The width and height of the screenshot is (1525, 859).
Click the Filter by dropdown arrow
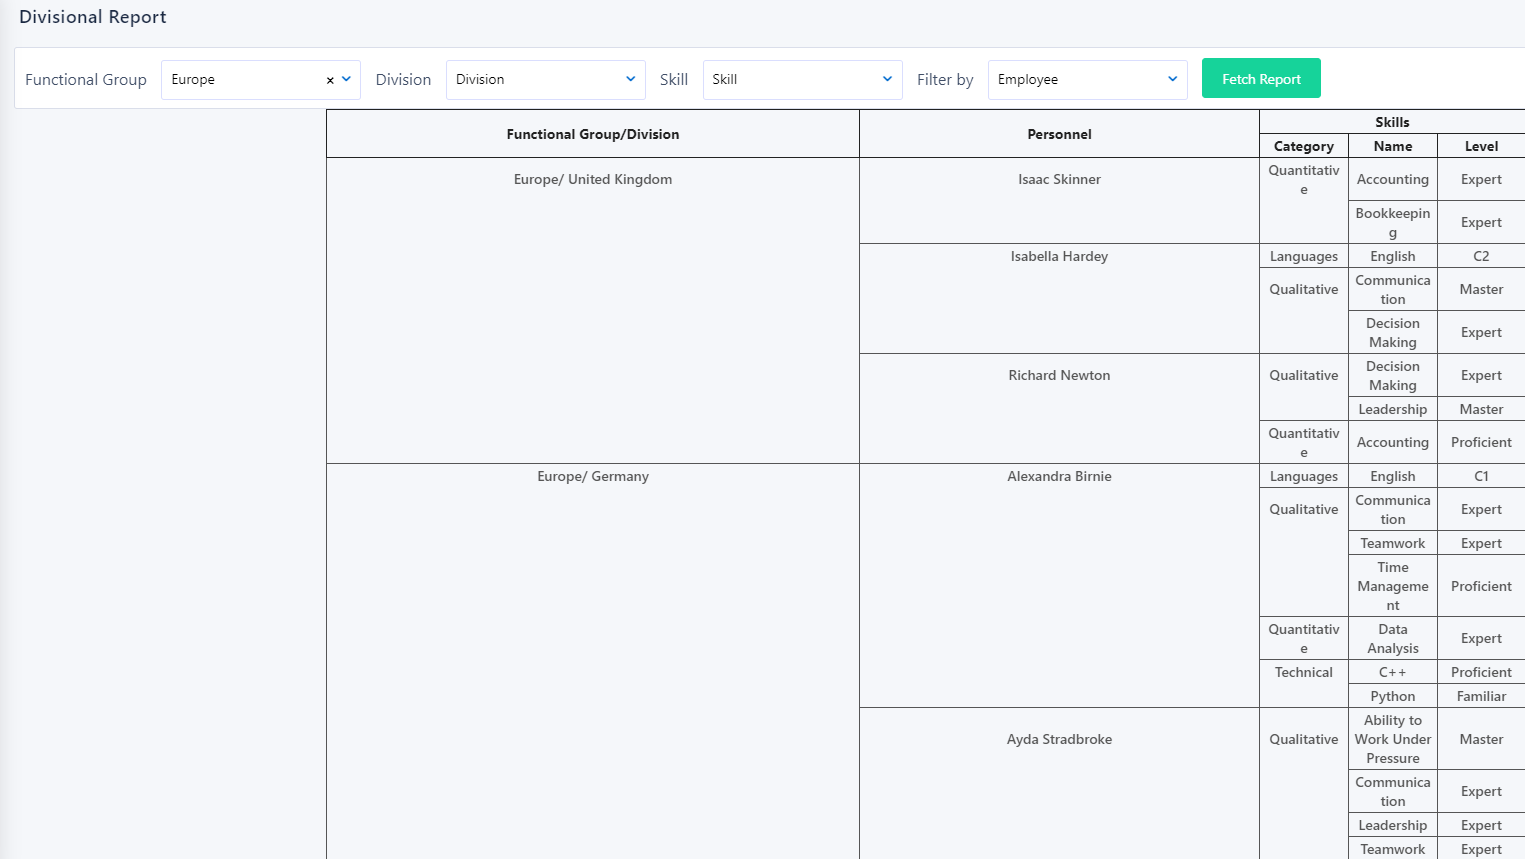1172,78
